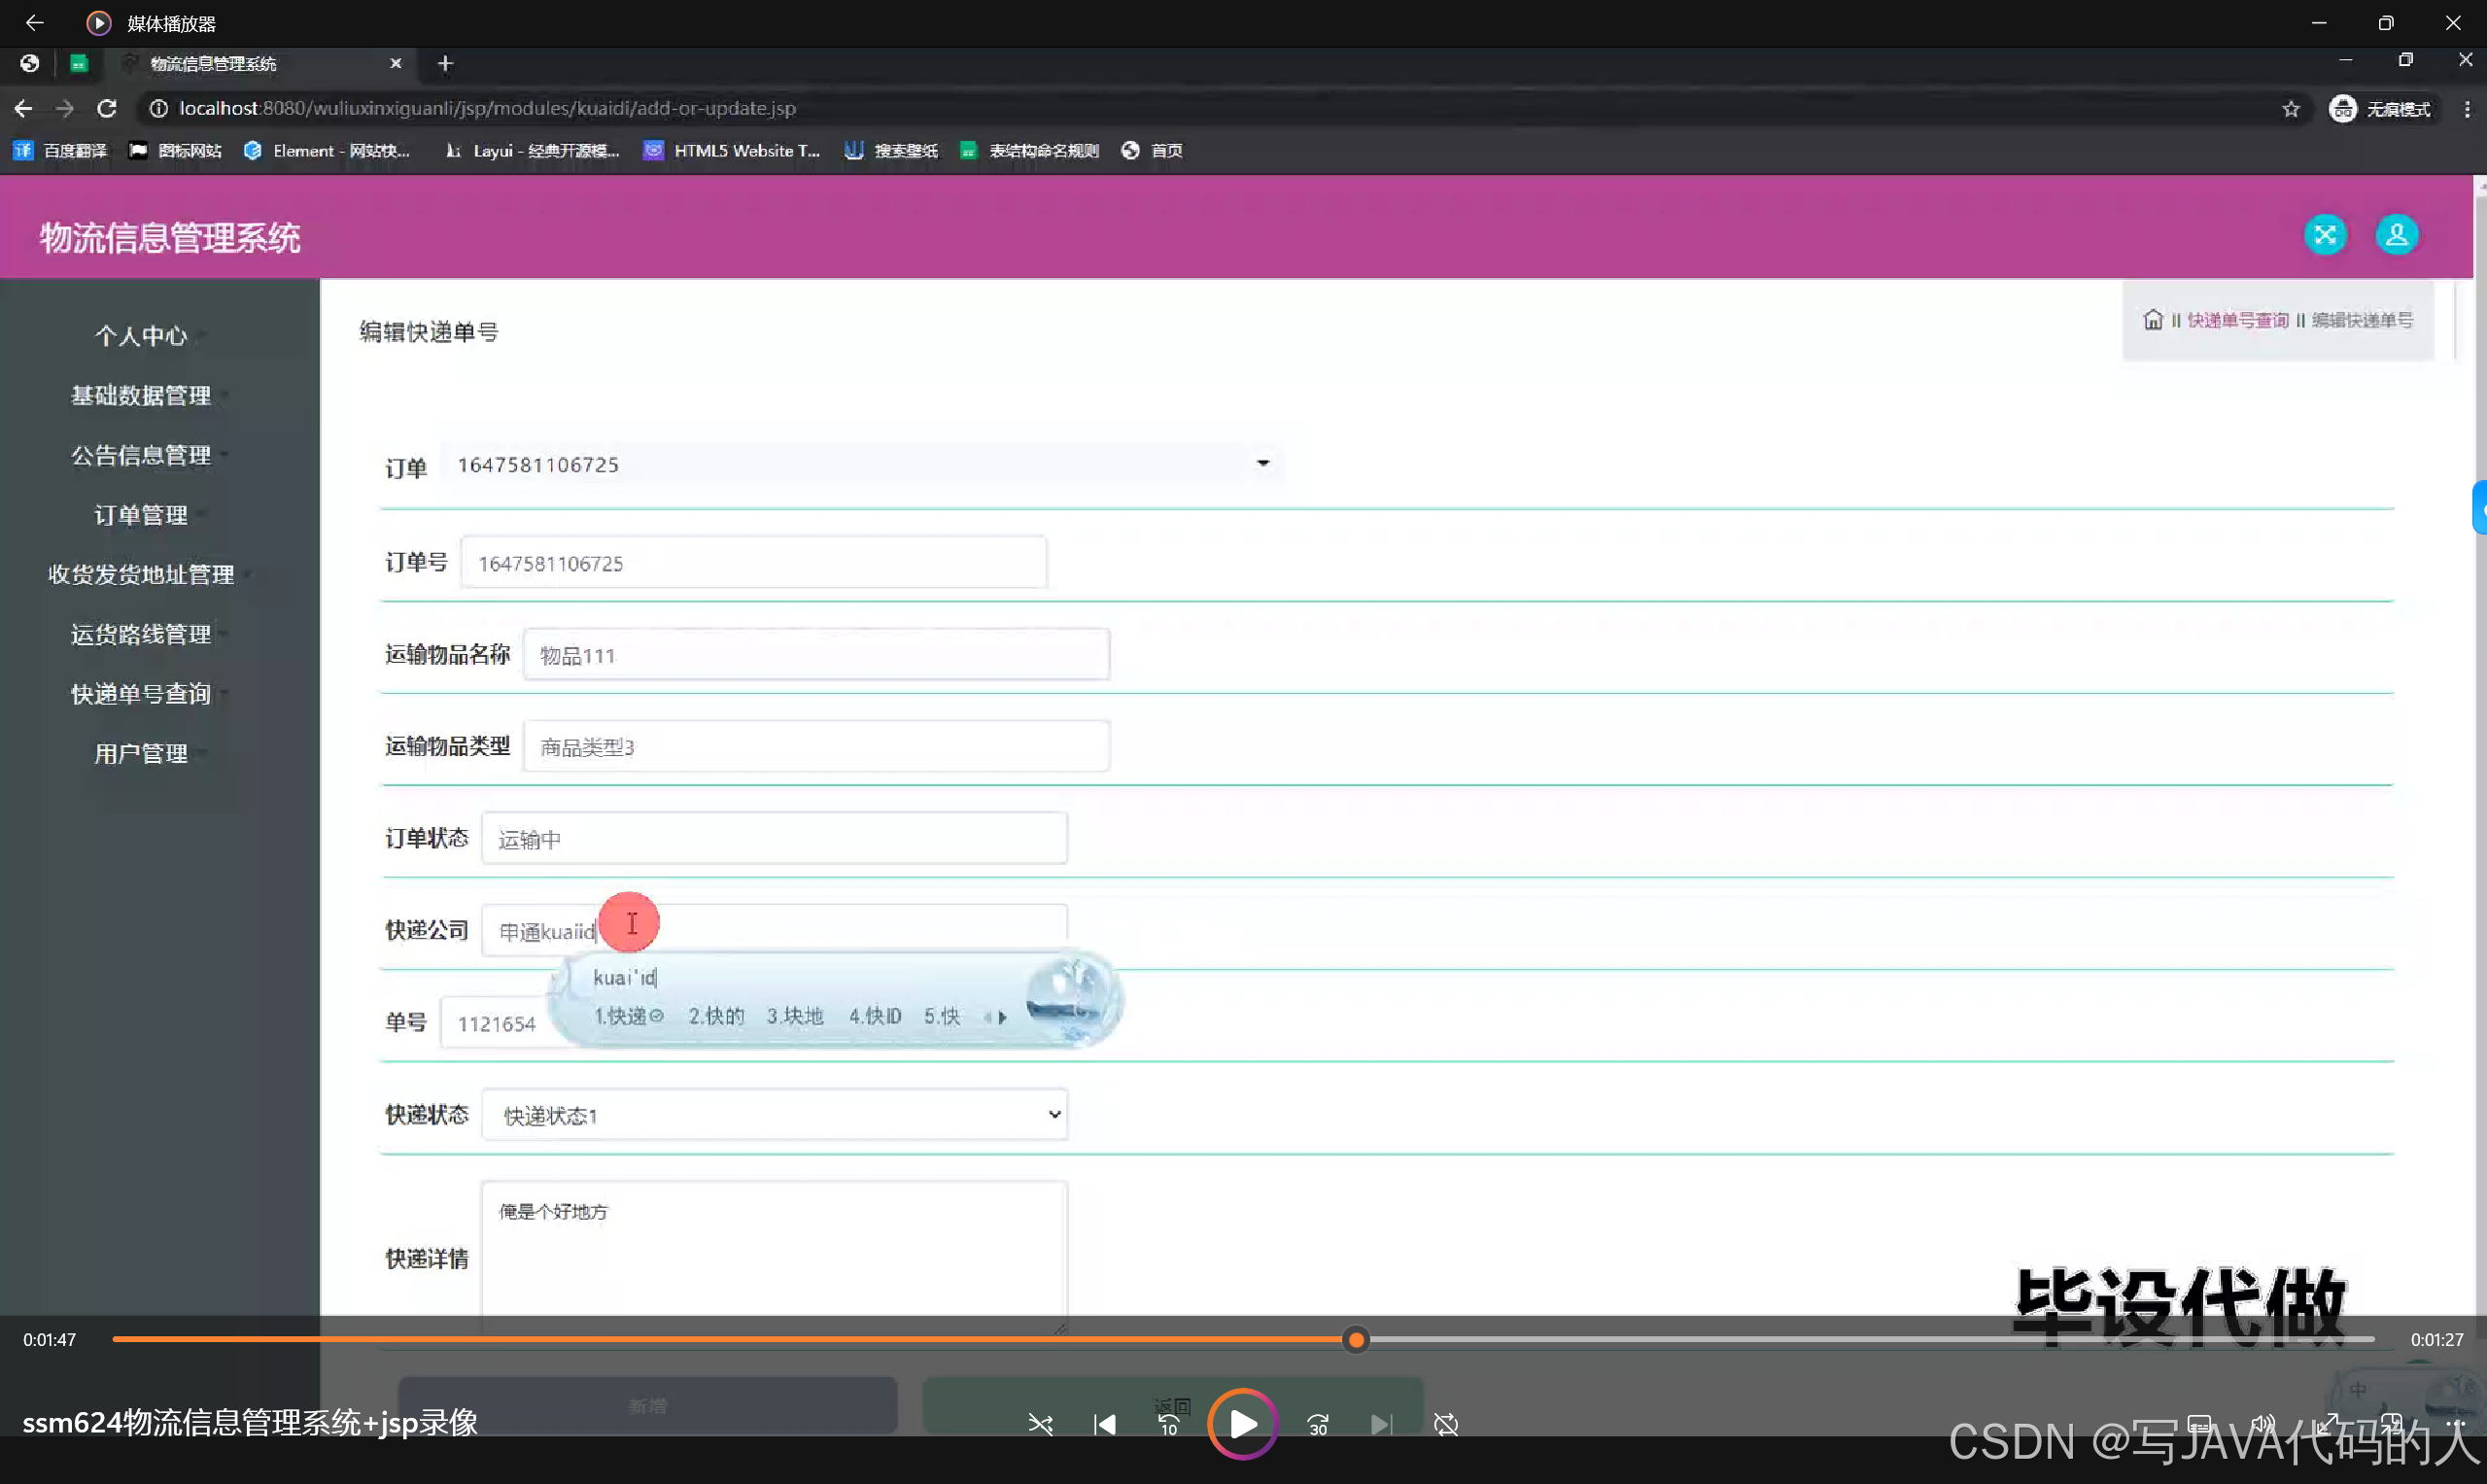Skip forward 30 seconds
Viewport: 2487px width, 1484px height.
point(1318,1424)
